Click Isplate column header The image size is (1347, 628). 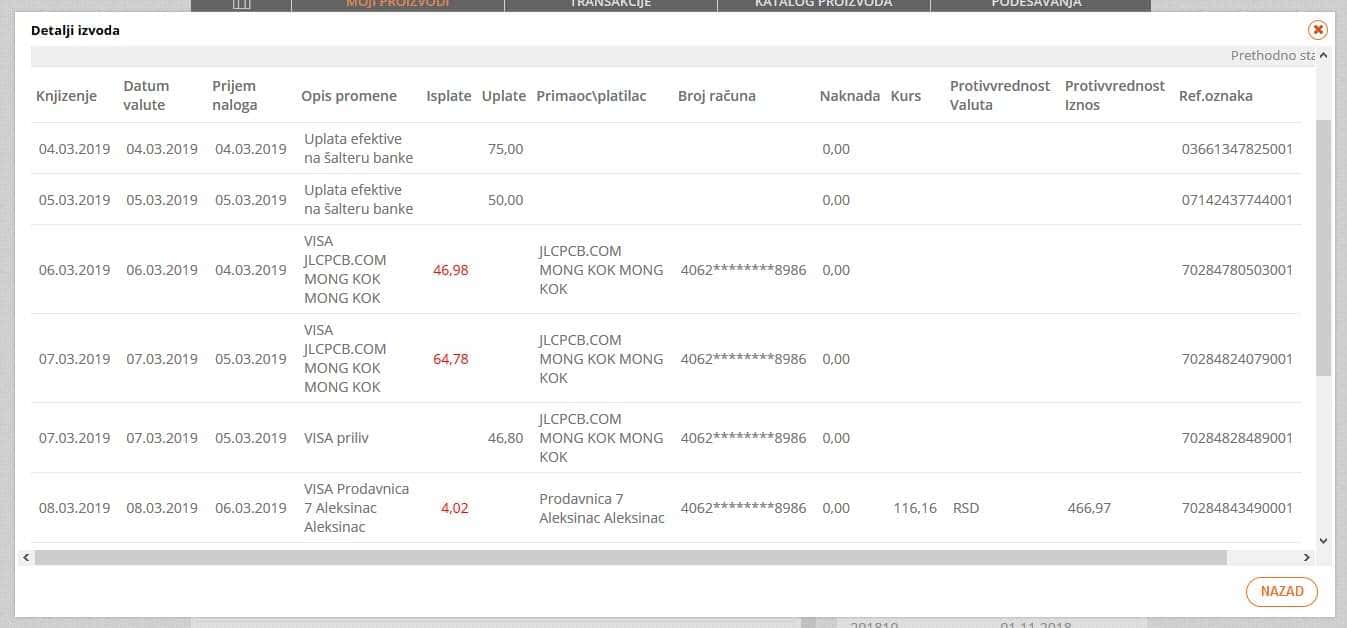pyautogui.click(x=449, y=96)
